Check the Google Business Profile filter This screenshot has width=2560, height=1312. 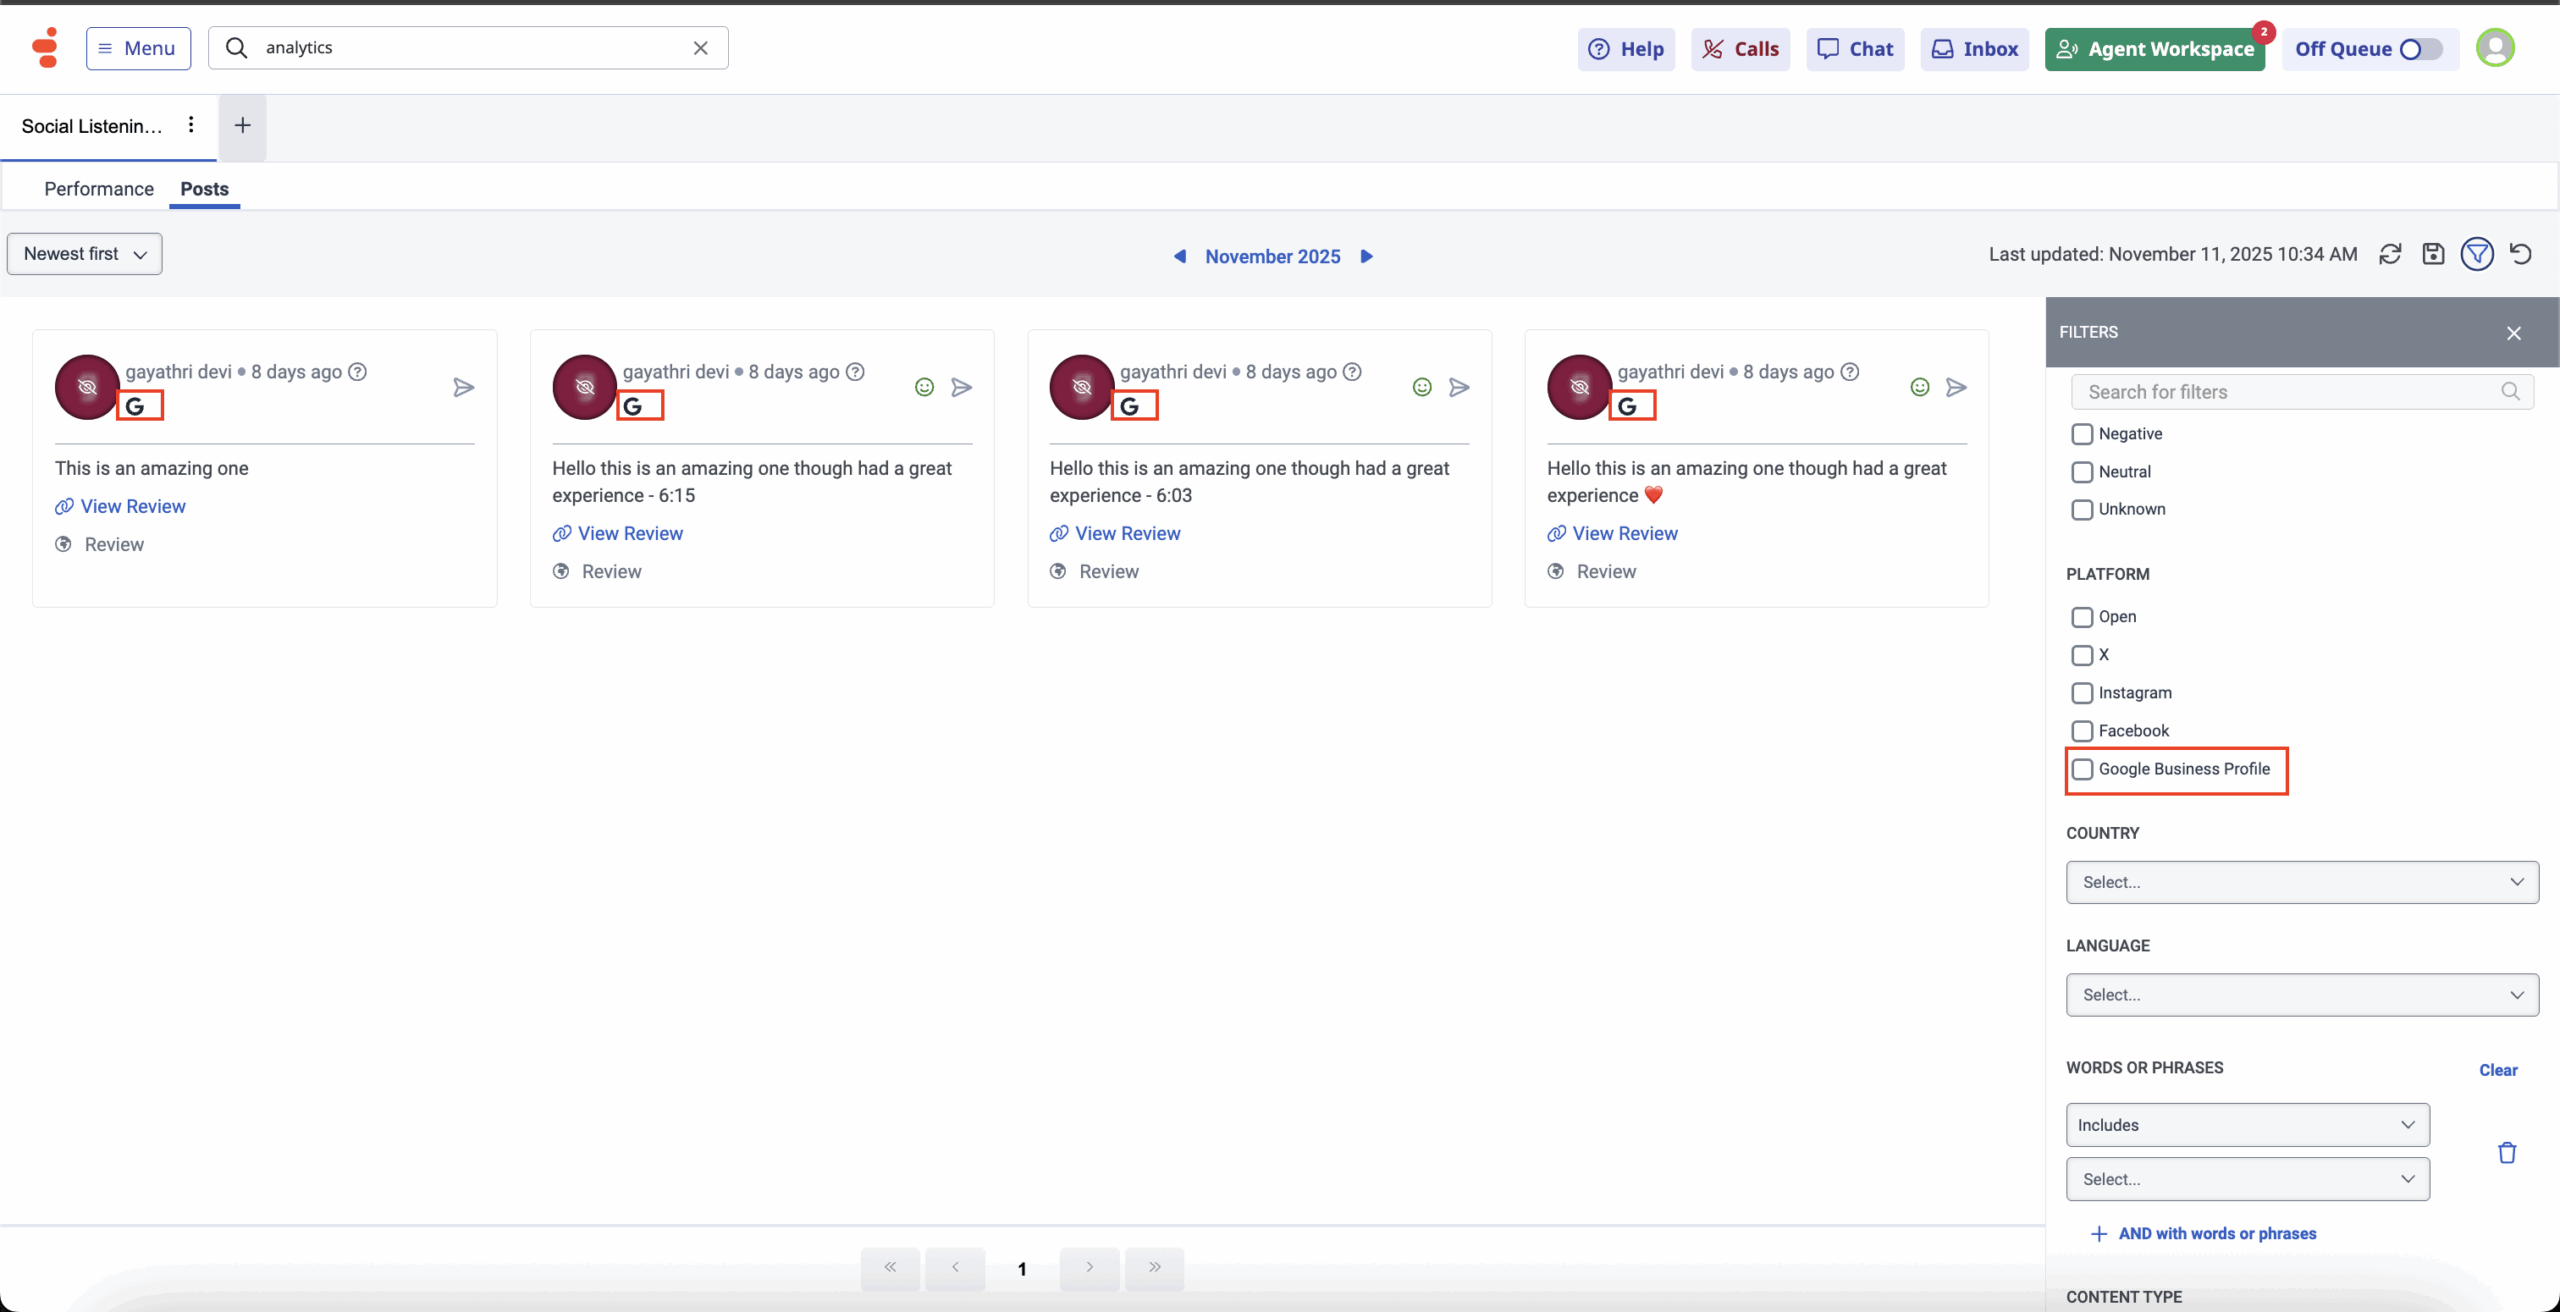coord(2082,769)
